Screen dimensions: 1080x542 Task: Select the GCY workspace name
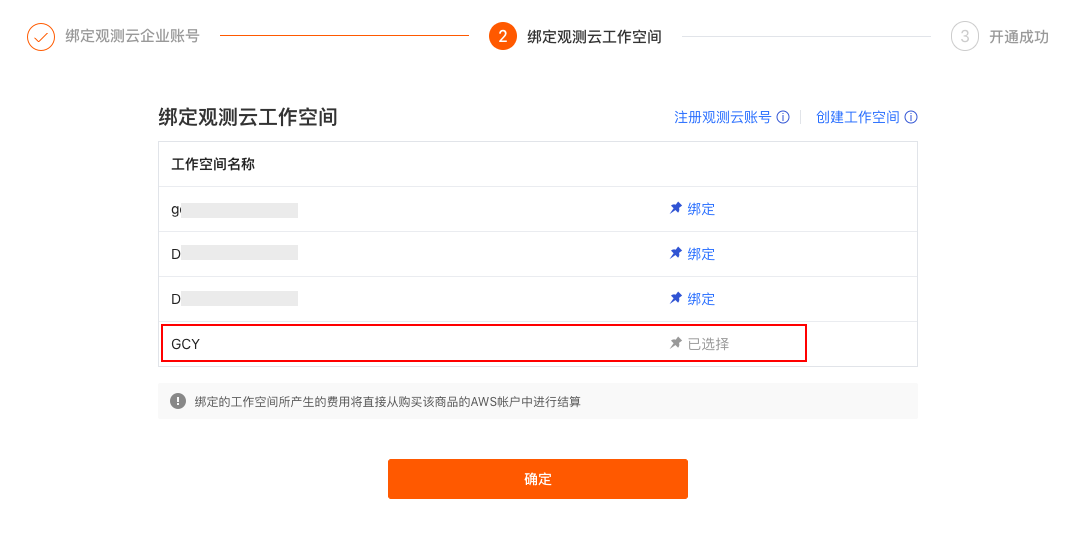(x=185, y=344)
